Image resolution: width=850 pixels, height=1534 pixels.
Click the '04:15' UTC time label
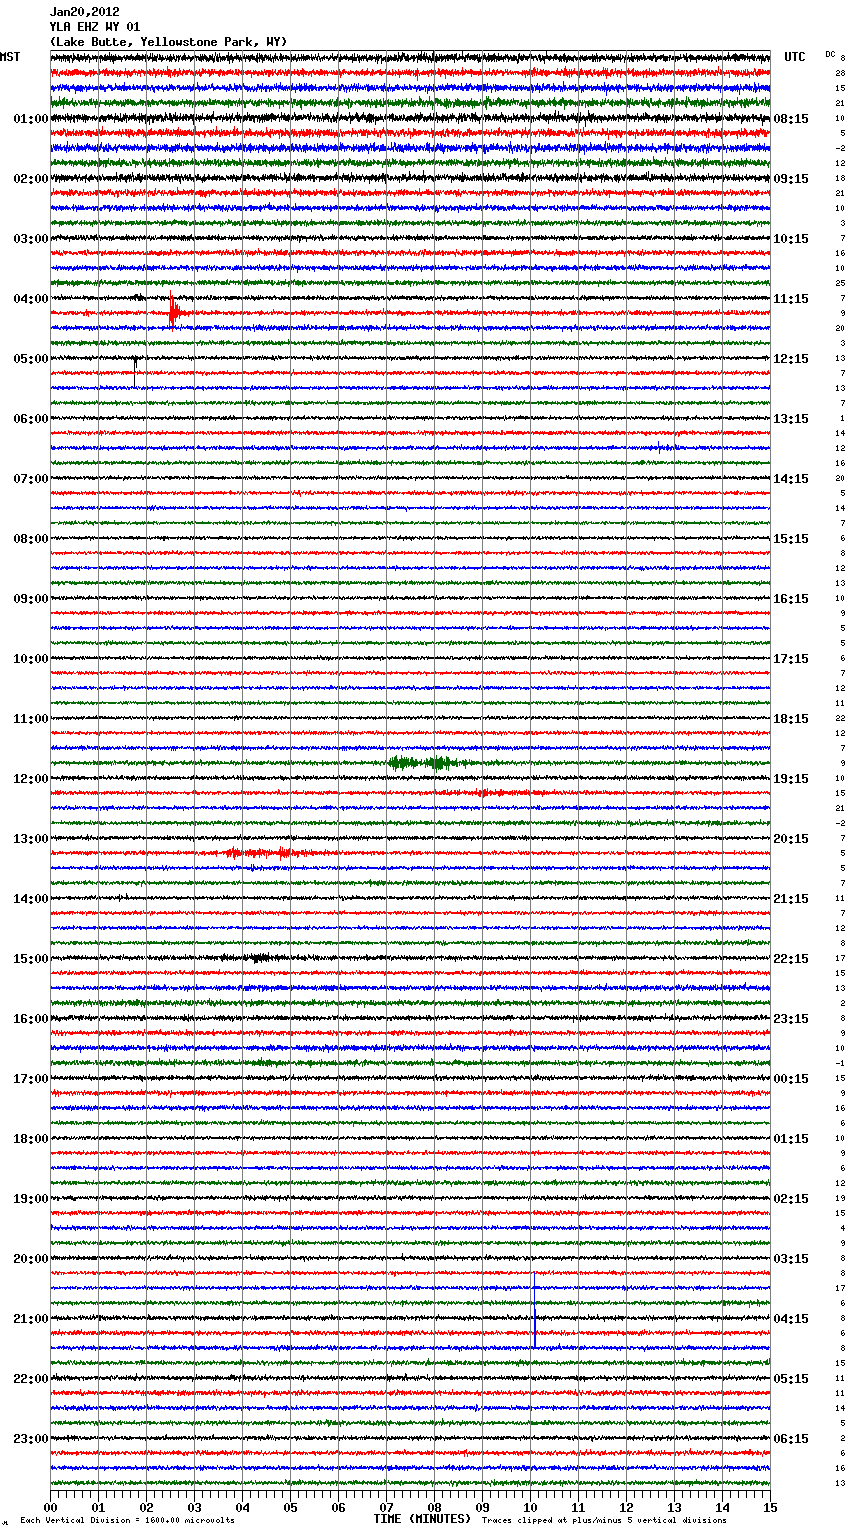pyautogui.click(x=791, y=1319)
